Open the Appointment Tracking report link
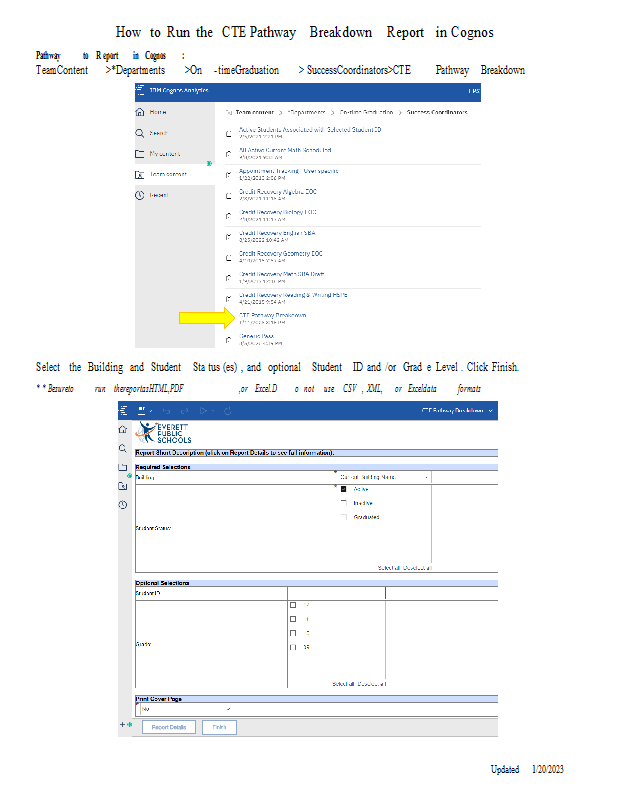Image resolution: width=618 pixels, height=800 pixels. (x=289, y=171)
